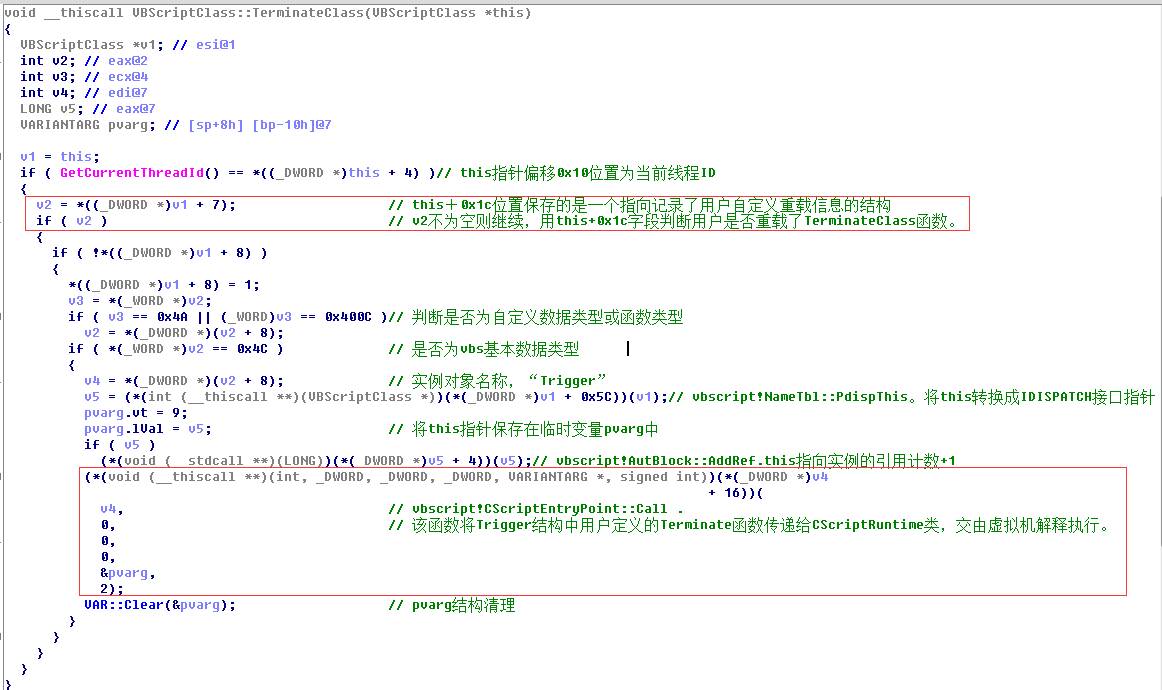This screenshot has width=1162, height=690.
Task: Click the 'v1 = this;' assignment
Action: tap(60, 156)
